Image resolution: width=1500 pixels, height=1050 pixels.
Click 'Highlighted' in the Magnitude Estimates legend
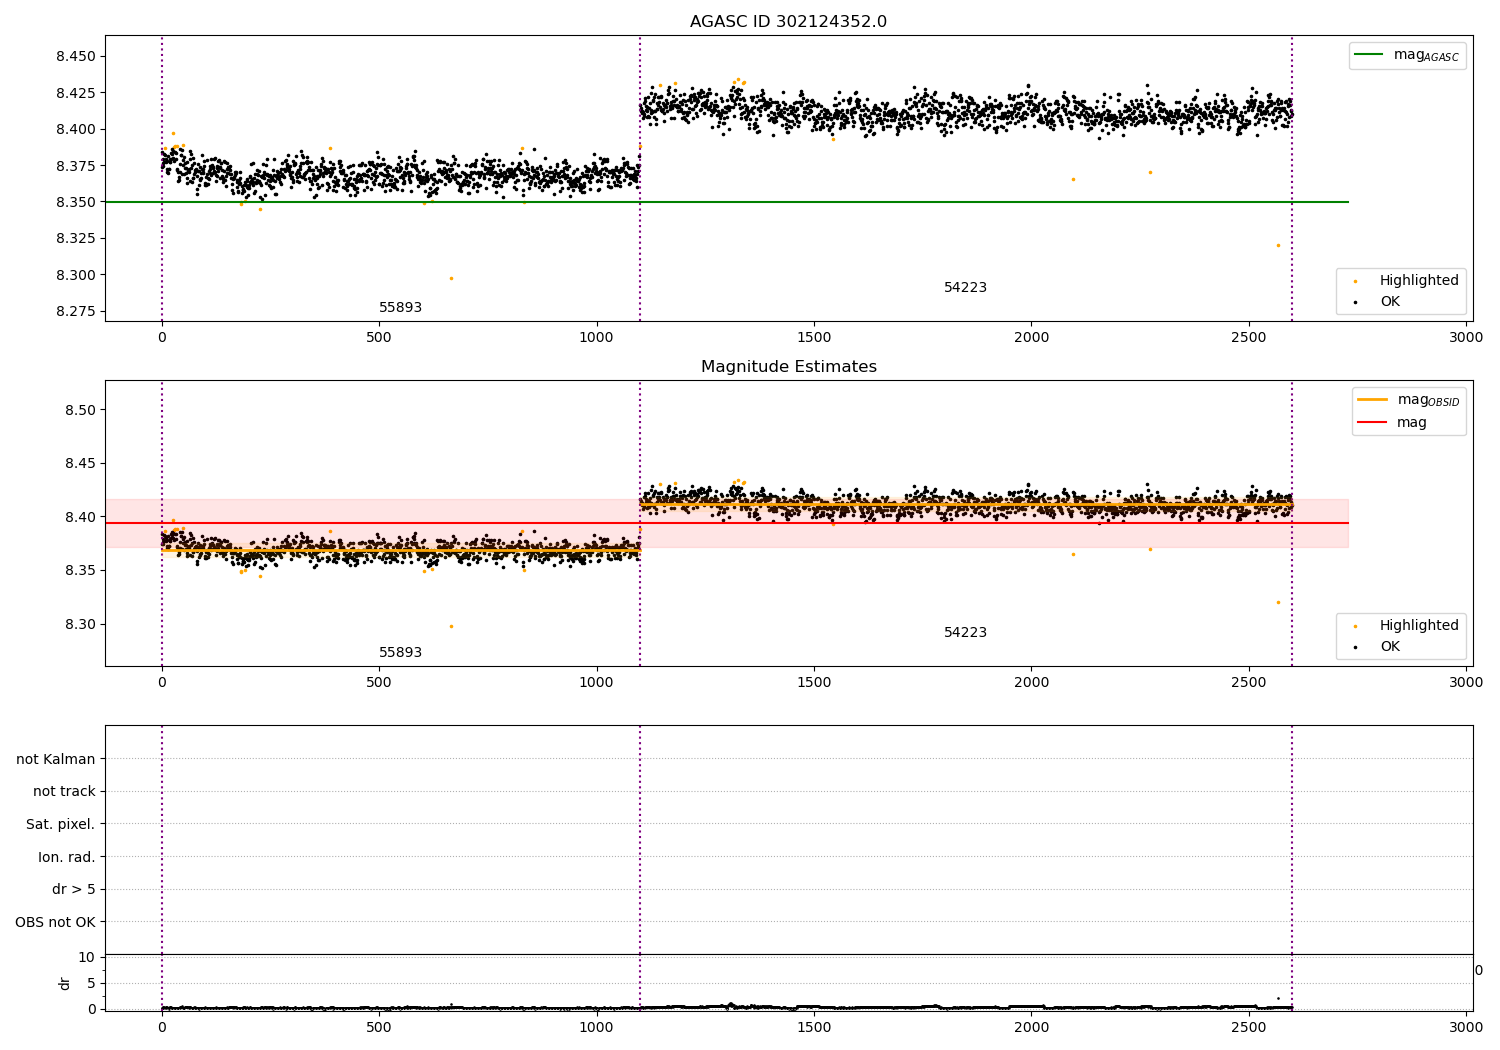coord(1419,626)
